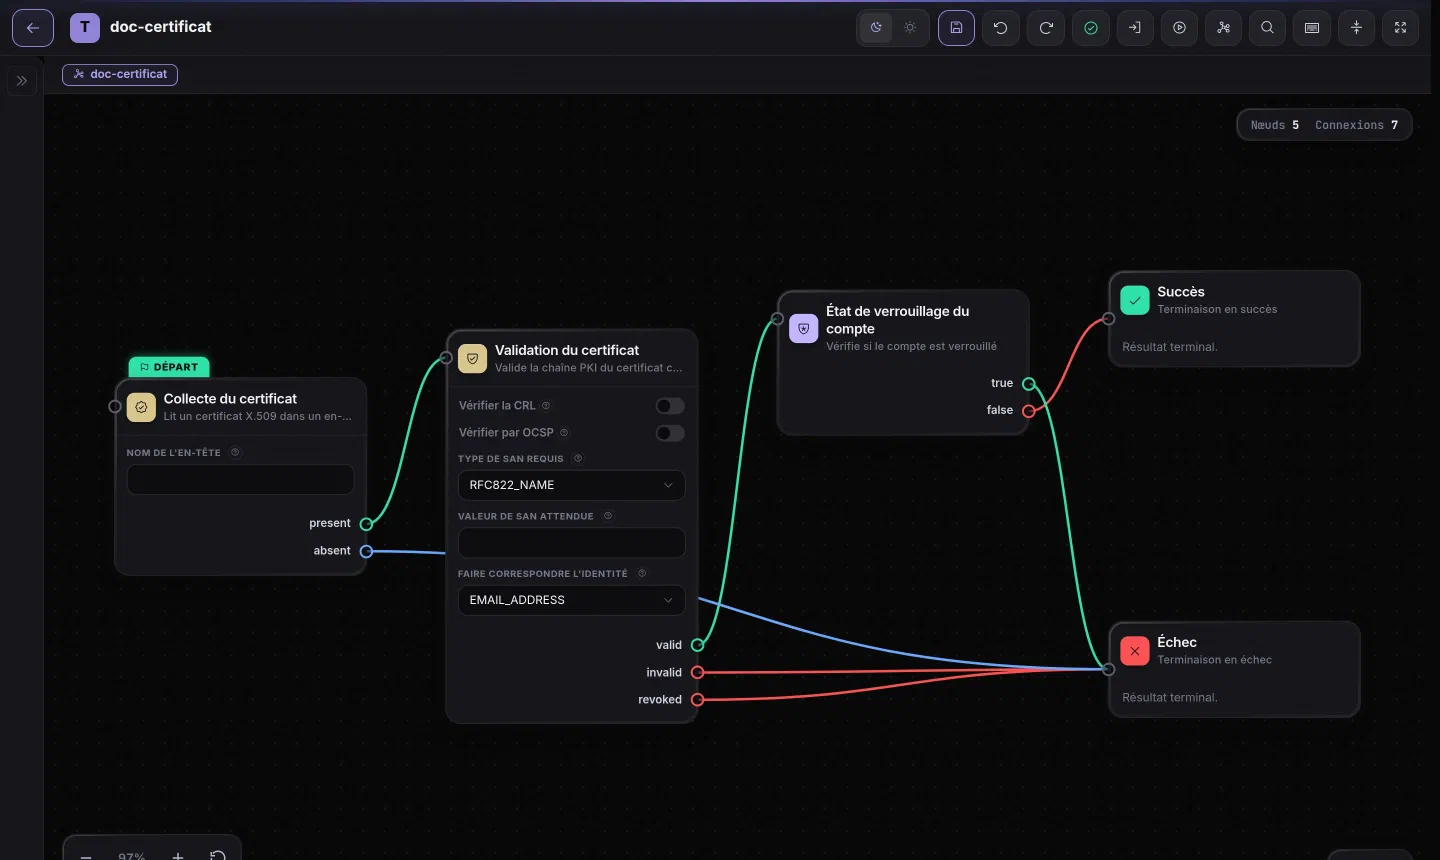Click the Succès node input port

pyautogui.click(x=1108, y=319)
